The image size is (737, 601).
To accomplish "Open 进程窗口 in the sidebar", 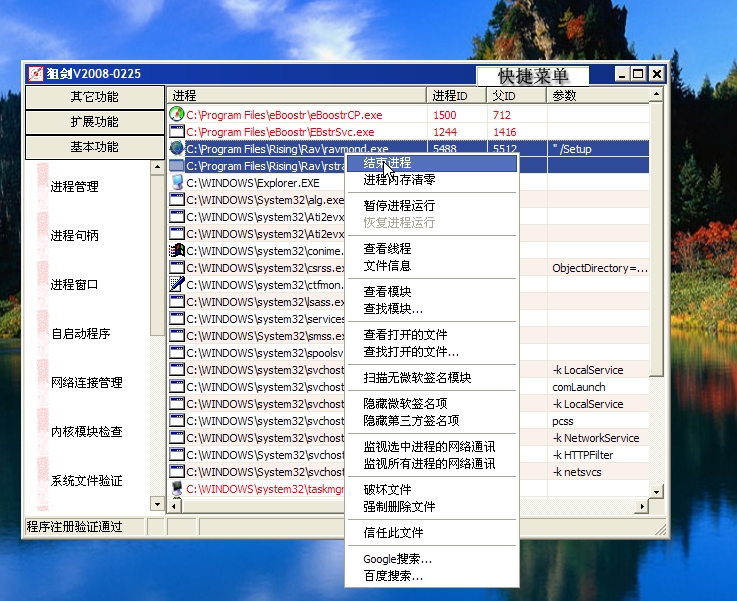I will [74, 285].
